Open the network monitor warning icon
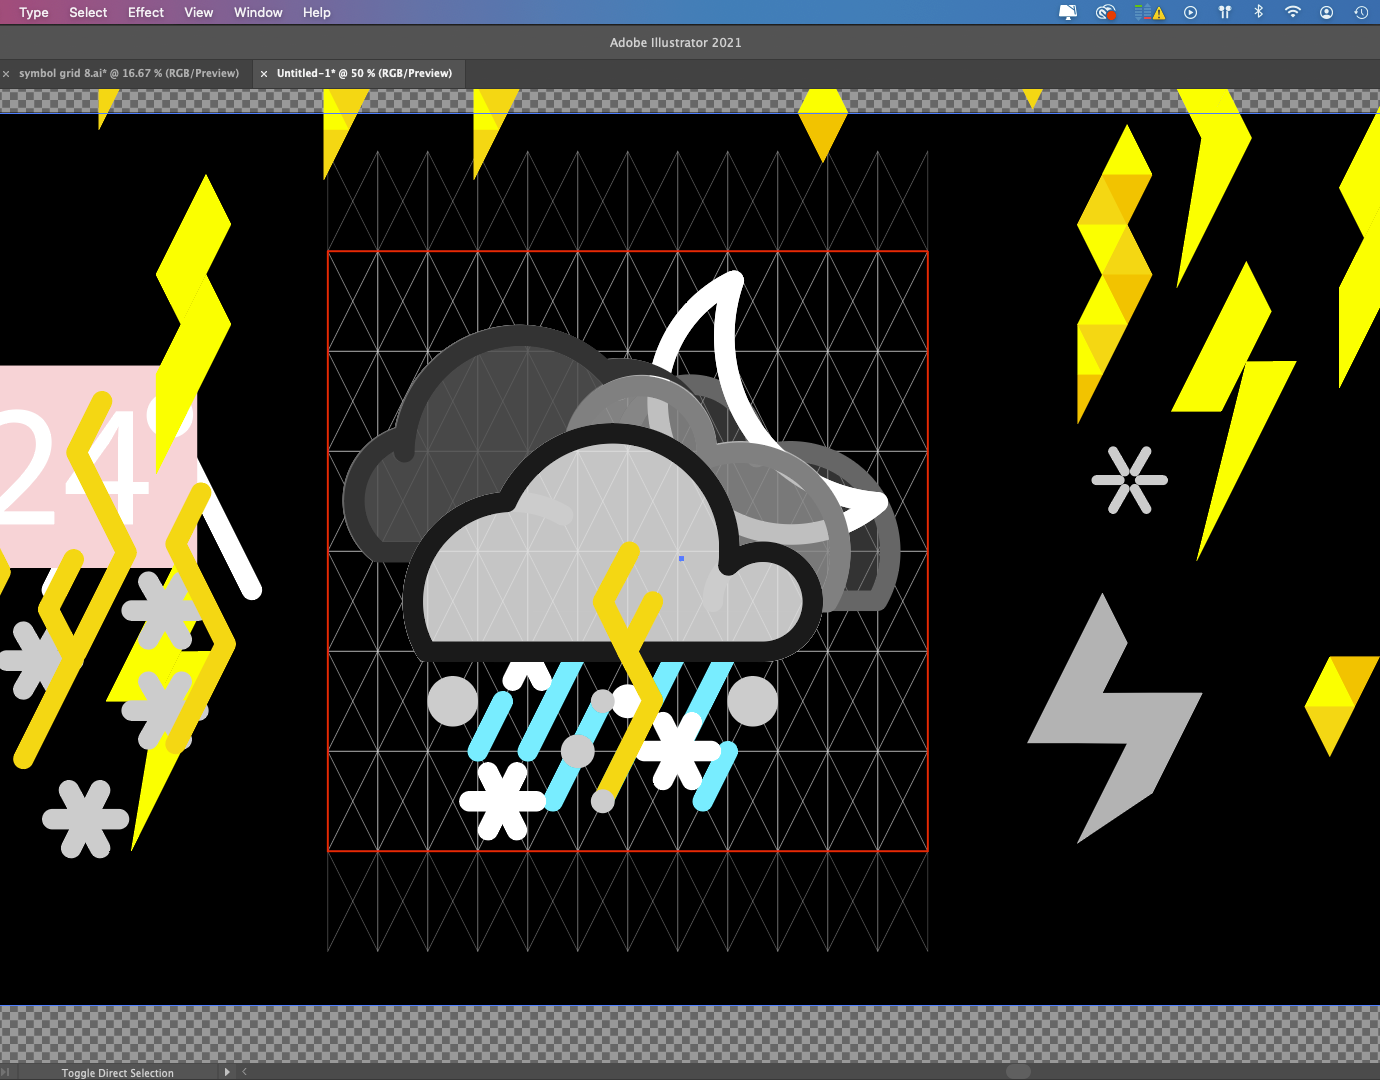Viewport: 1380px width, 1080px height. click(x=1150, y=12)
